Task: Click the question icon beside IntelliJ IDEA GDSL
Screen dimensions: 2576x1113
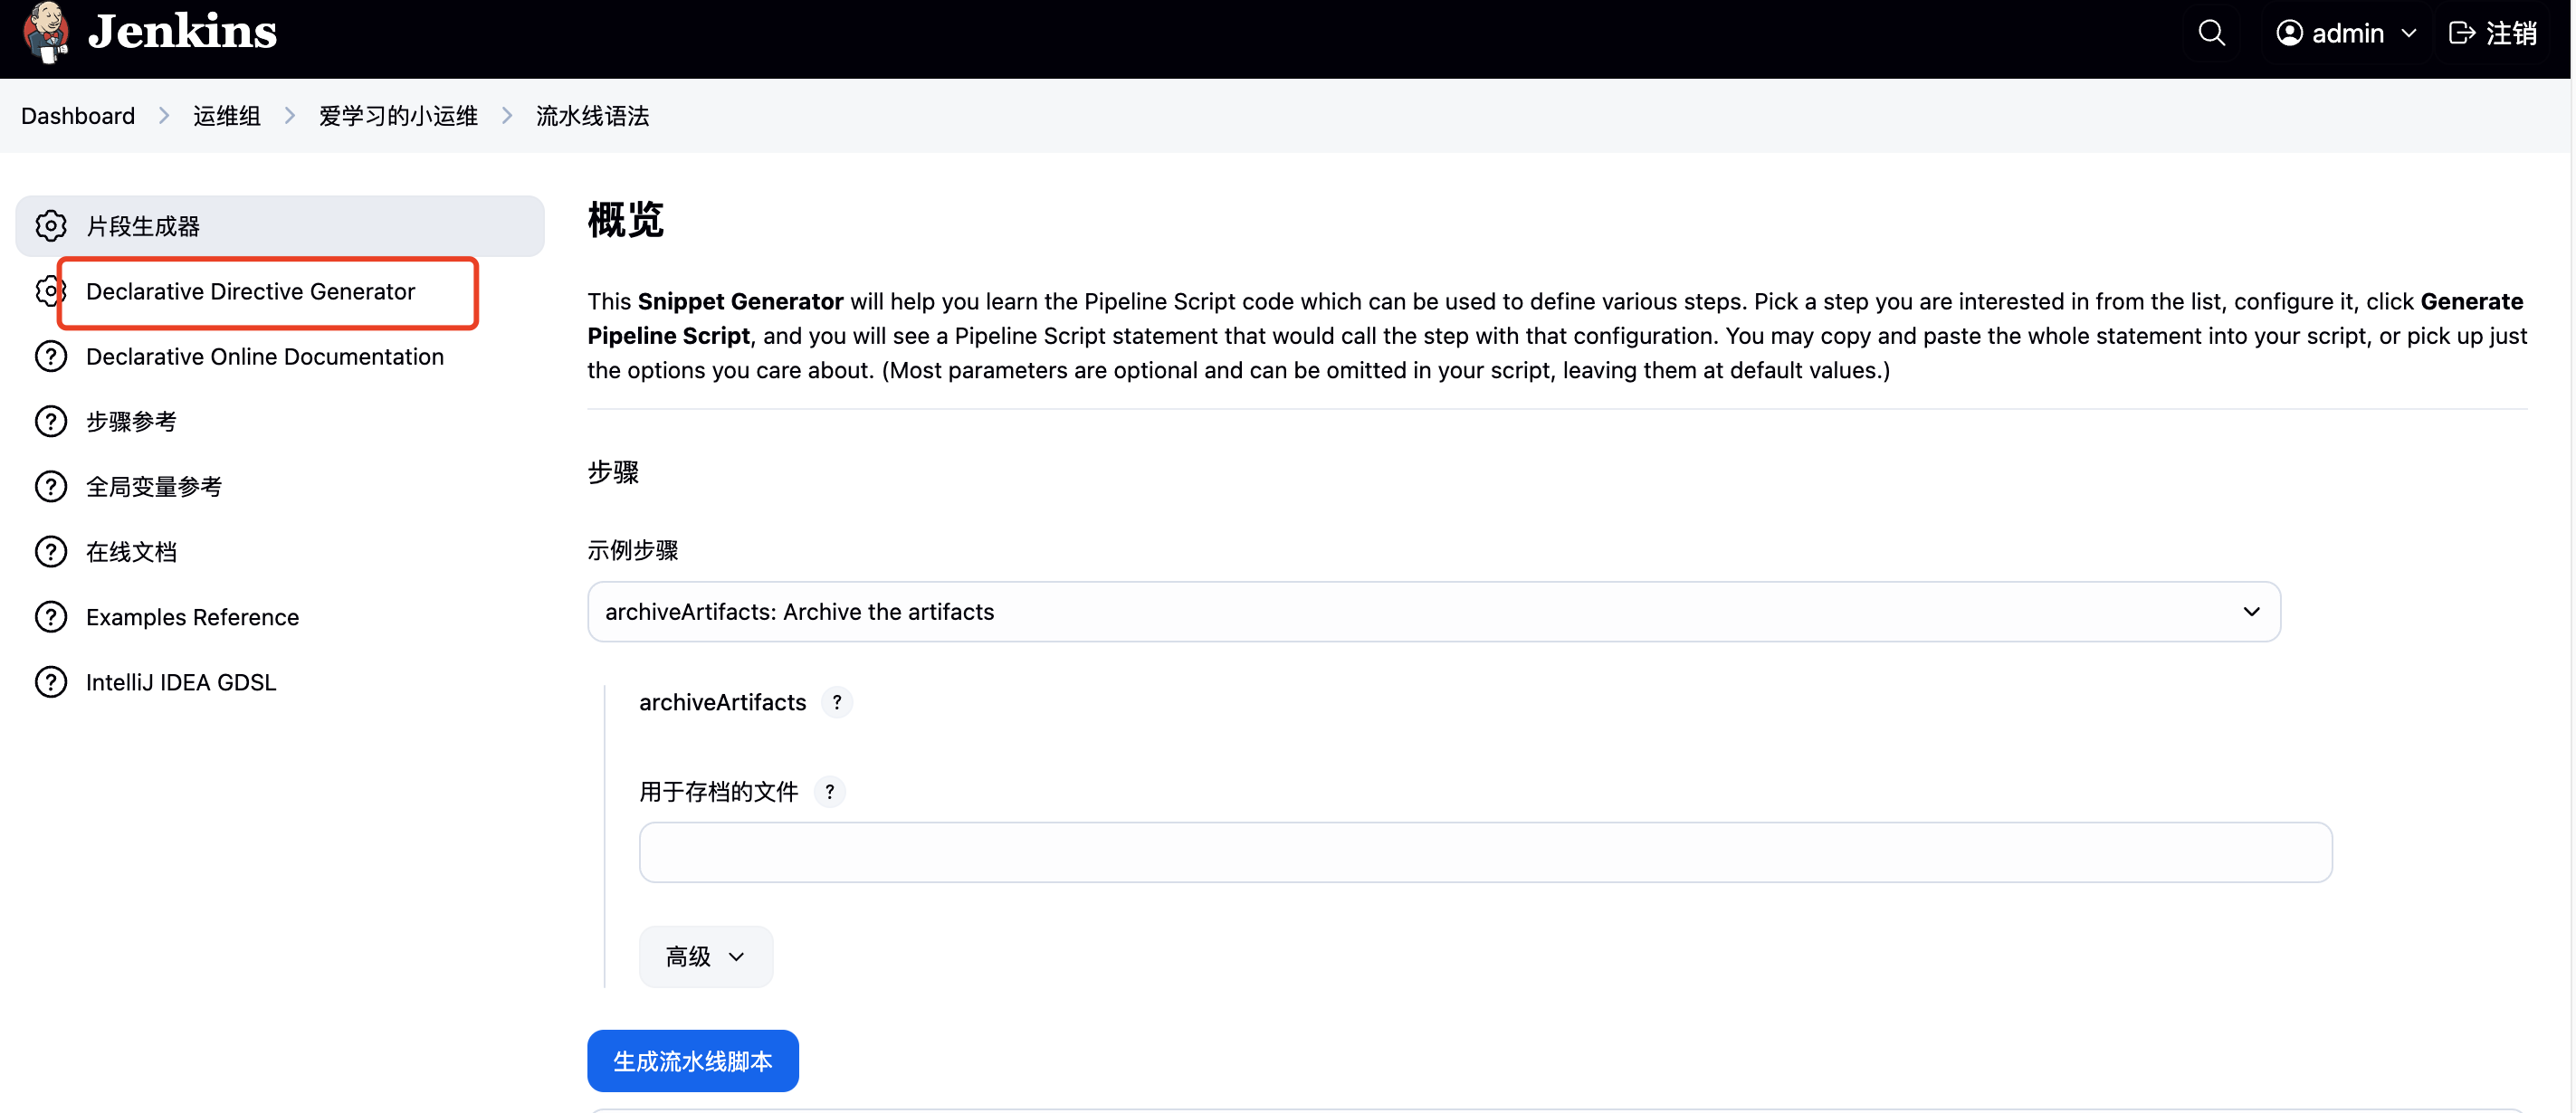Action: [51, 682]
